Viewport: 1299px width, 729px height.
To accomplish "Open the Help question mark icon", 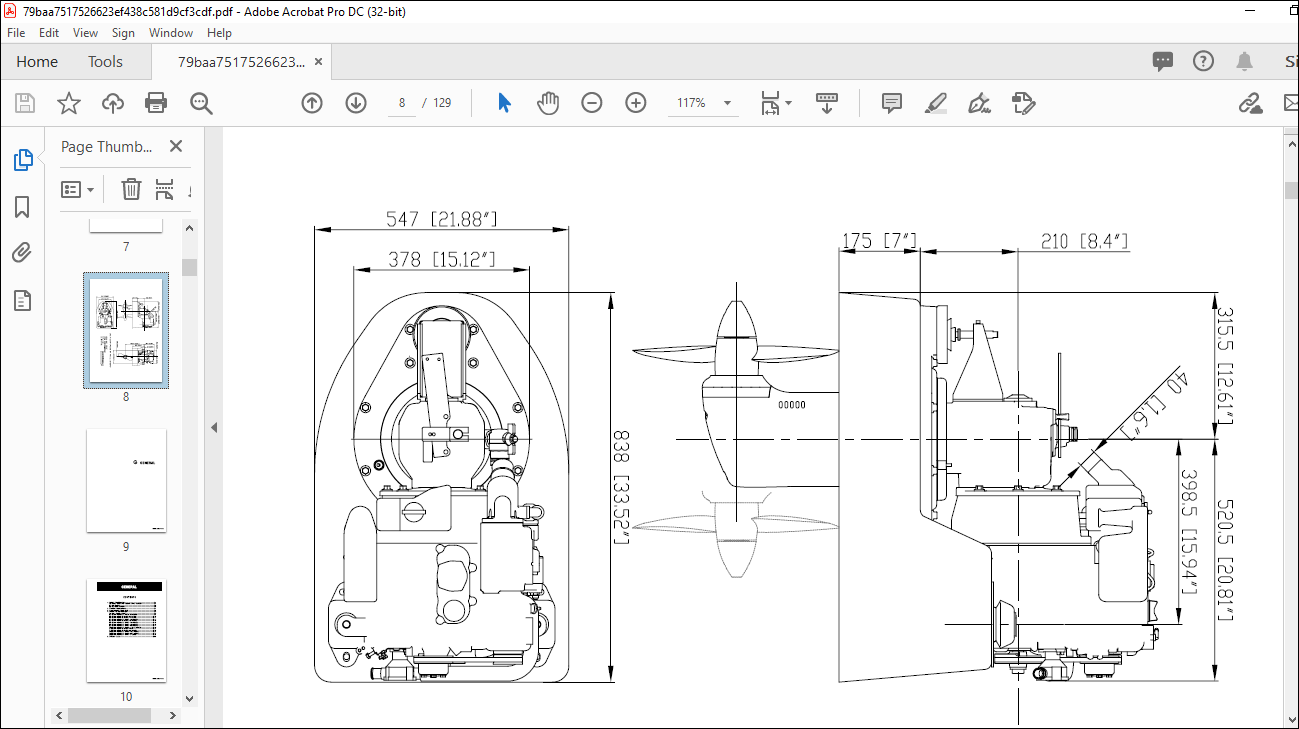I will coord(1203,61).
